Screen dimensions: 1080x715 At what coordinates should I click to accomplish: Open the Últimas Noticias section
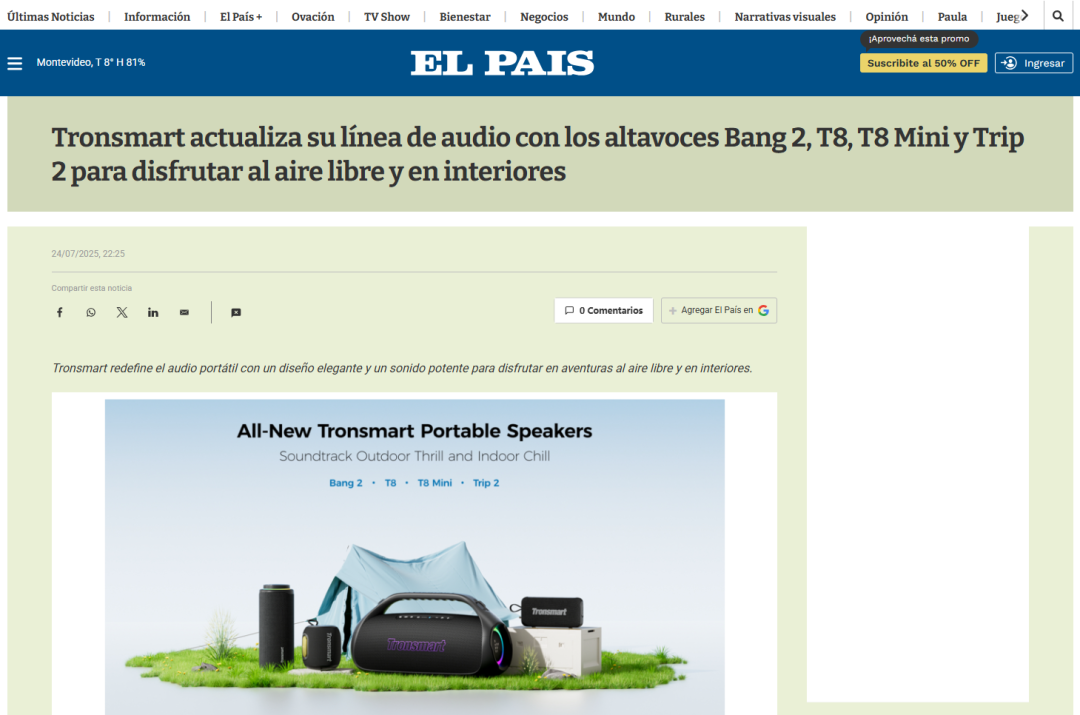pos(50,17)
